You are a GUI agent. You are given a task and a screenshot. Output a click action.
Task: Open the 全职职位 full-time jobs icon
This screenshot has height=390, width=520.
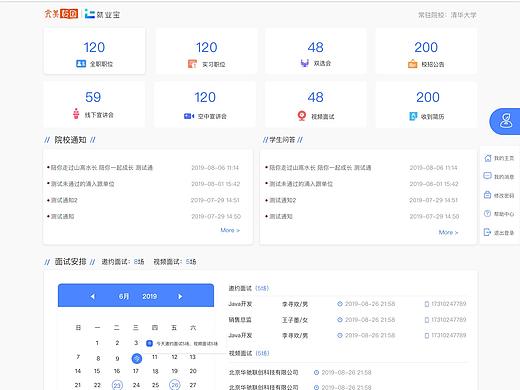[x=81, y=64]
